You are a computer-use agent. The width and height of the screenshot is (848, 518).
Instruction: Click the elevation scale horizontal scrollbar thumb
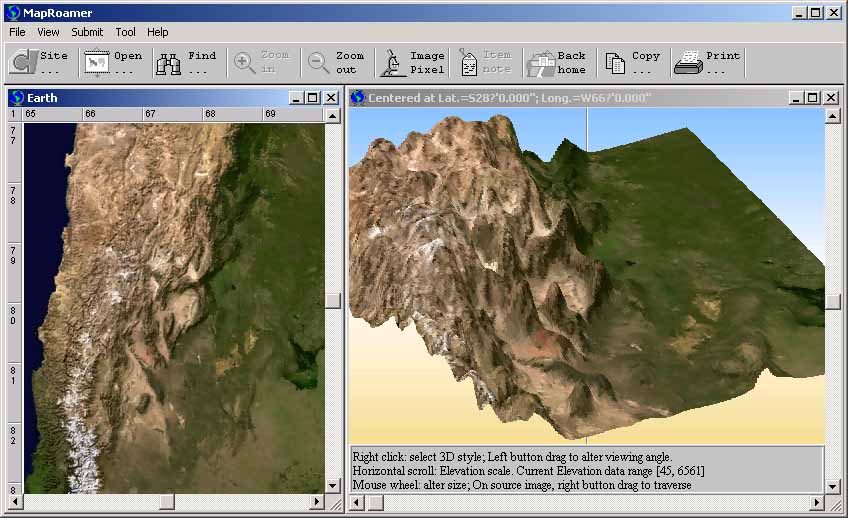click(x=376, y=503)
